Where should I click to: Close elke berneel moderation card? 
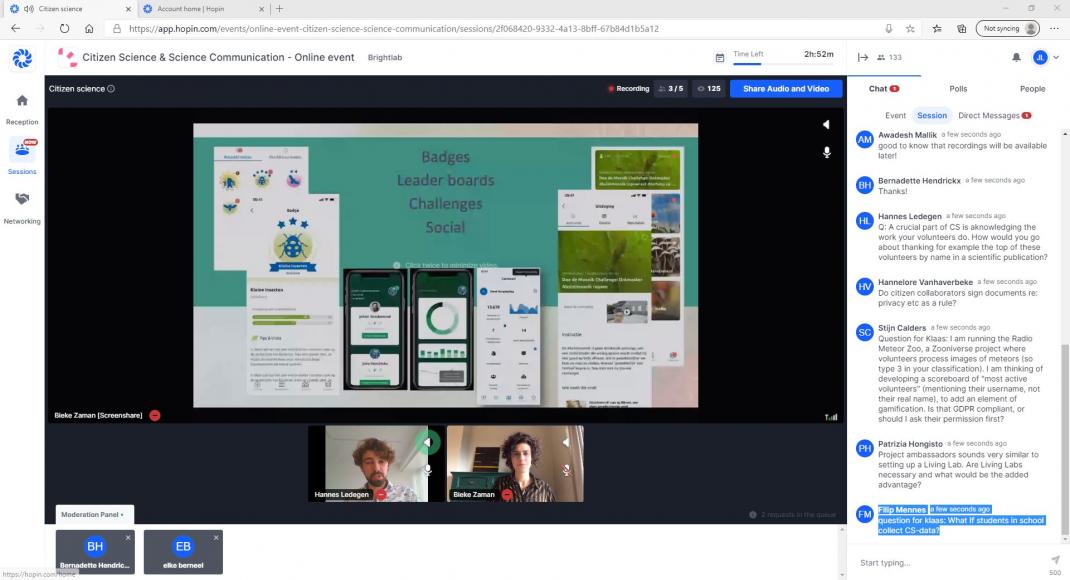pos(216,538)
